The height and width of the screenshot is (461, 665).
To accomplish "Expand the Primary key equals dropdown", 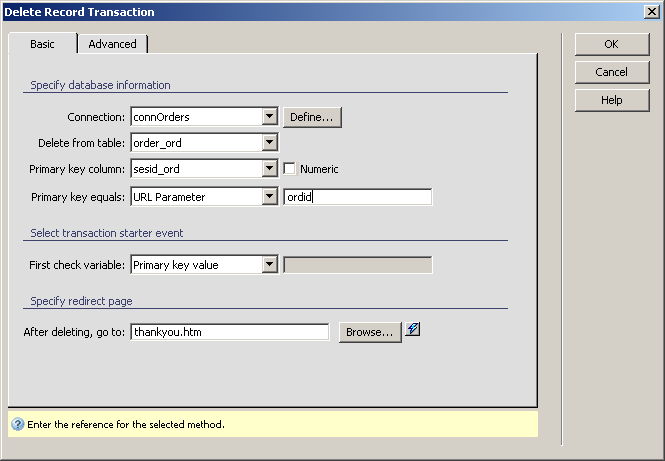I will click(x=269, y=197).
